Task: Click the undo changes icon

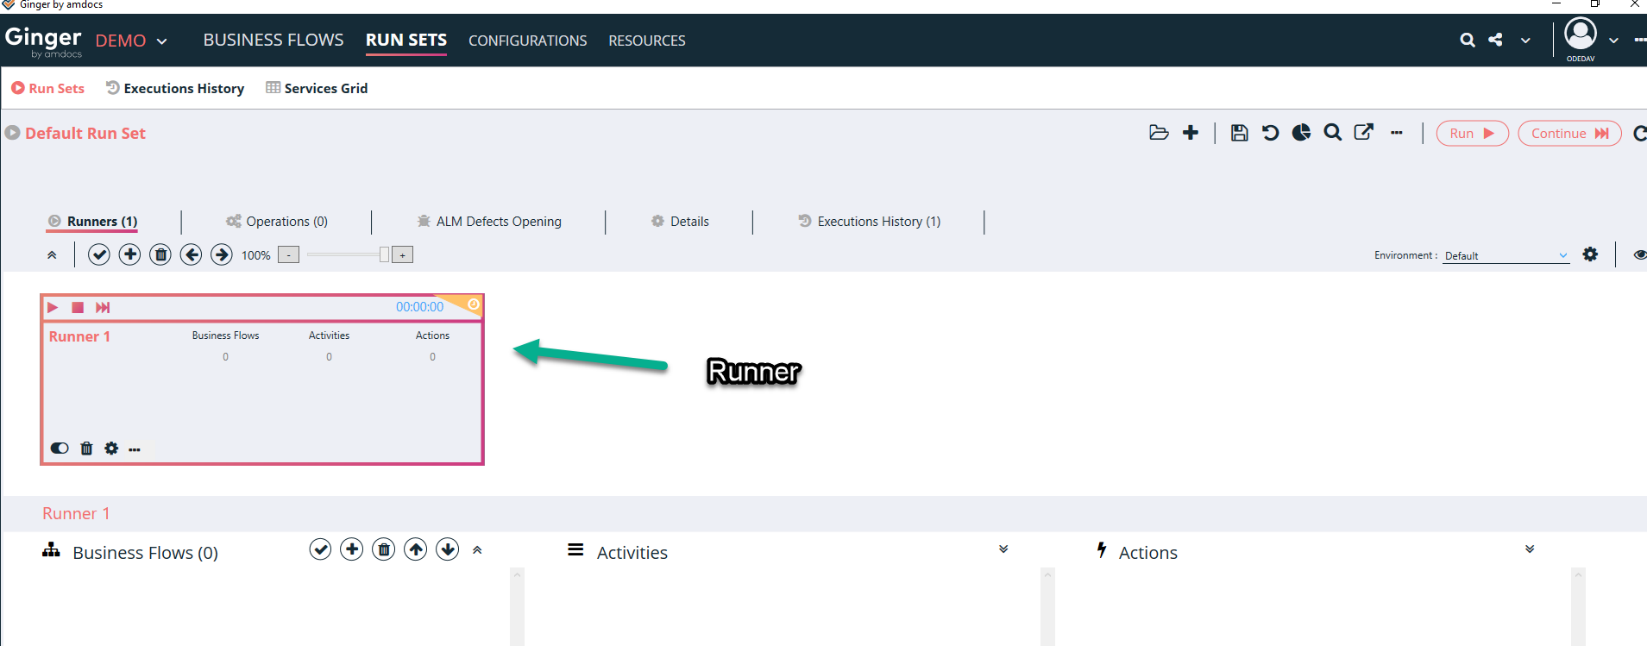Action: (1270, 133)
